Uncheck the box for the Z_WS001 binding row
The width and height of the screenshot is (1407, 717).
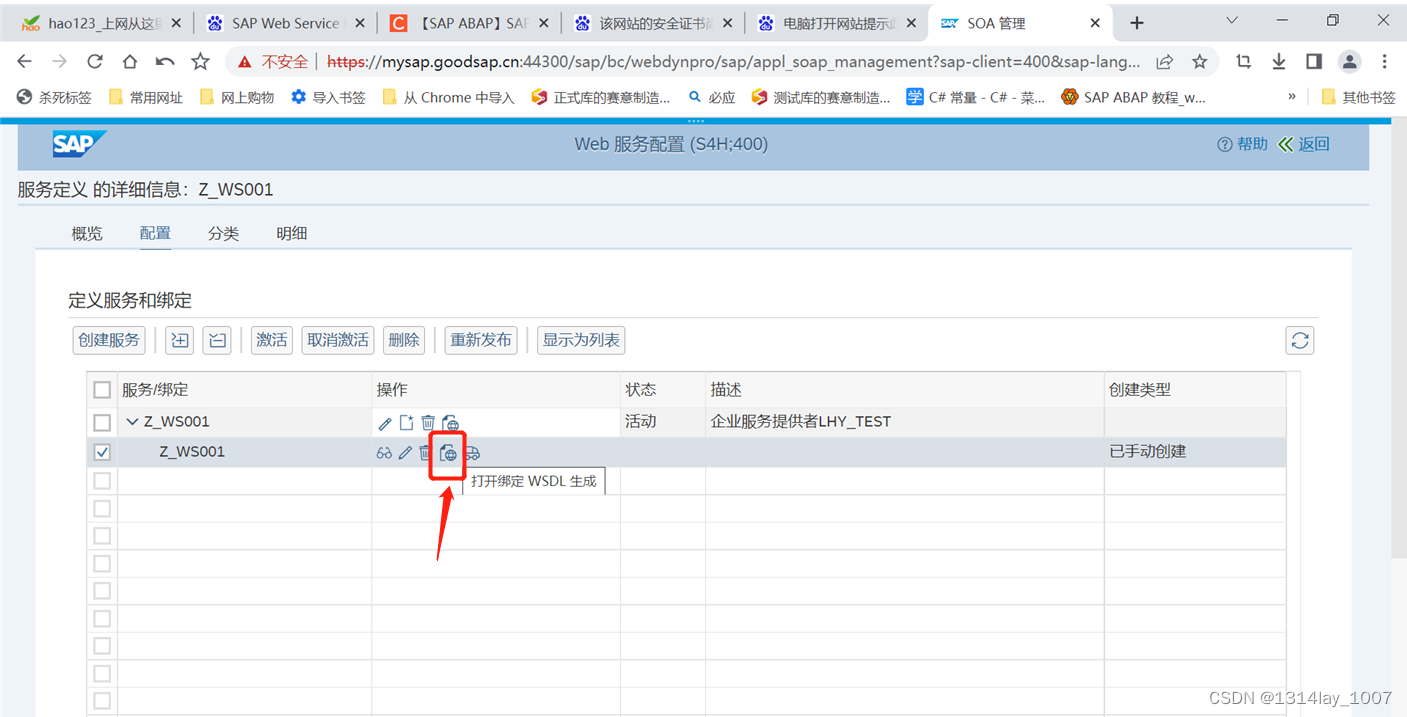tap(102, 453)
